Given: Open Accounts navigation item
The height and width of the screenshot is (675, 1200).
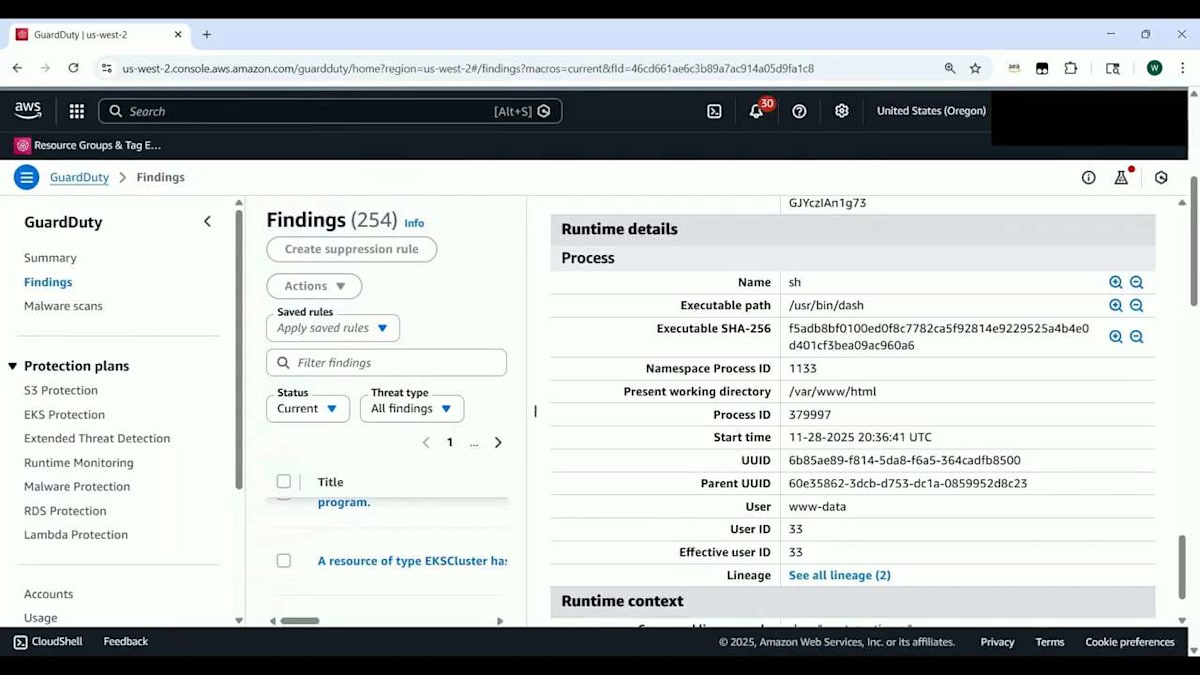Looking at the screenshot, I should [49, 594].
